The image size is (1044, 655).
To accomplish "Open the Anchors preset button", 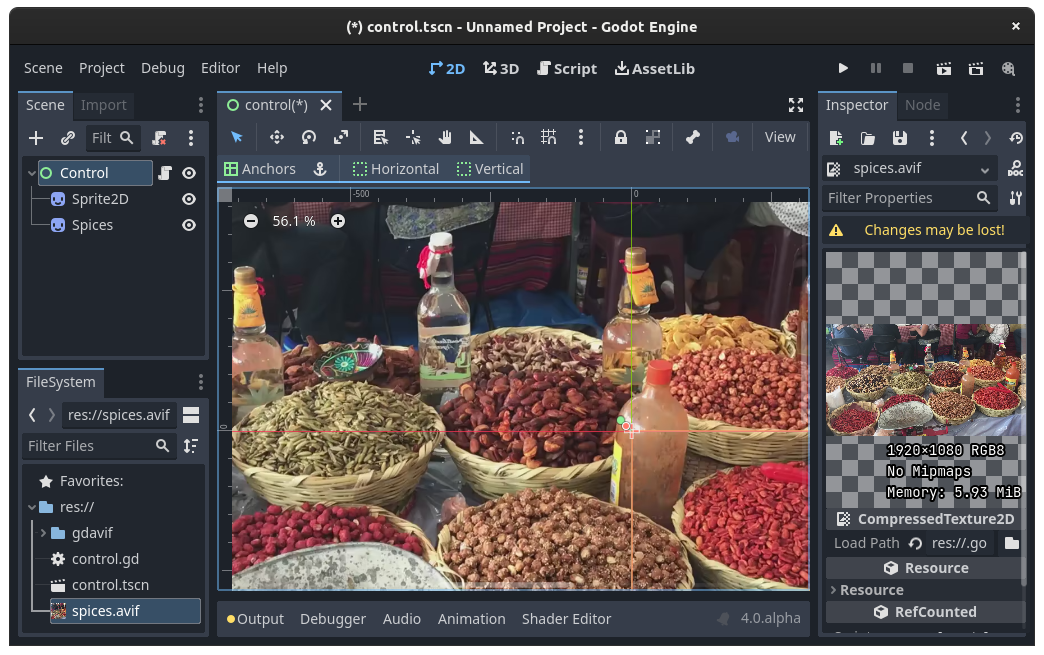I will (260, 169).
